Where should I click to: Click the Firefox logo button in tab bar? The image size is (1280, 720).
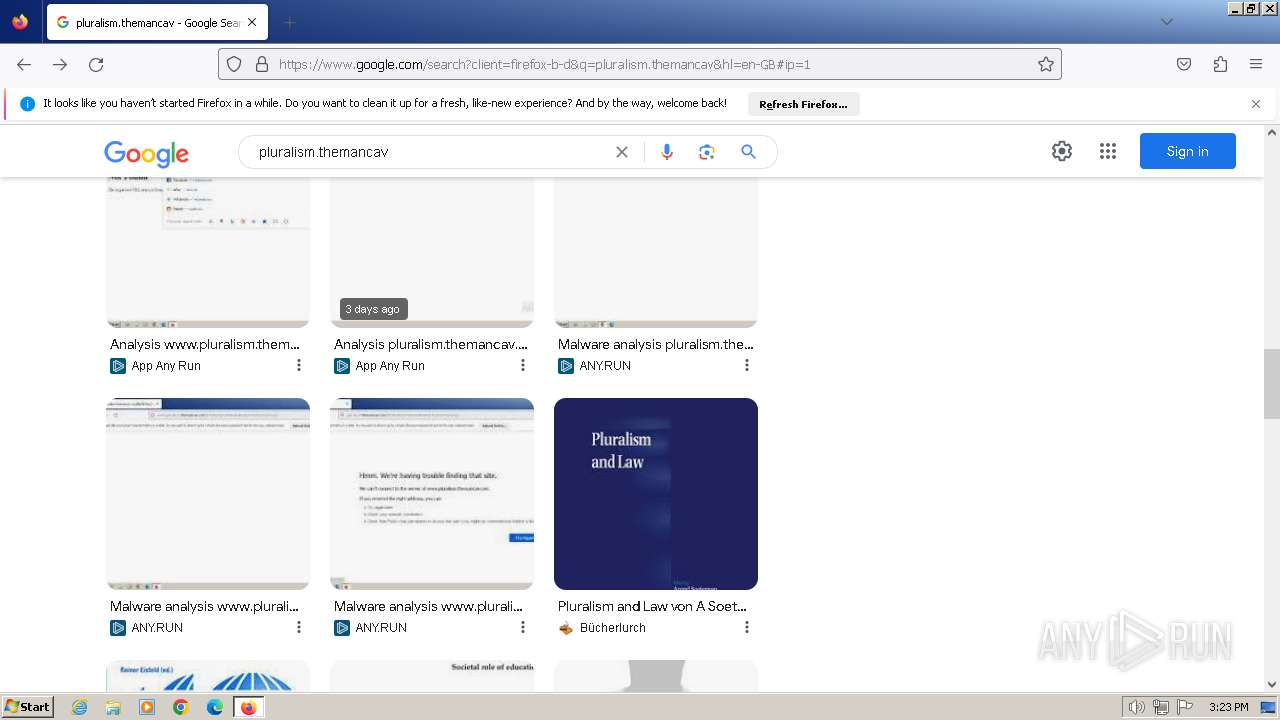20,21
